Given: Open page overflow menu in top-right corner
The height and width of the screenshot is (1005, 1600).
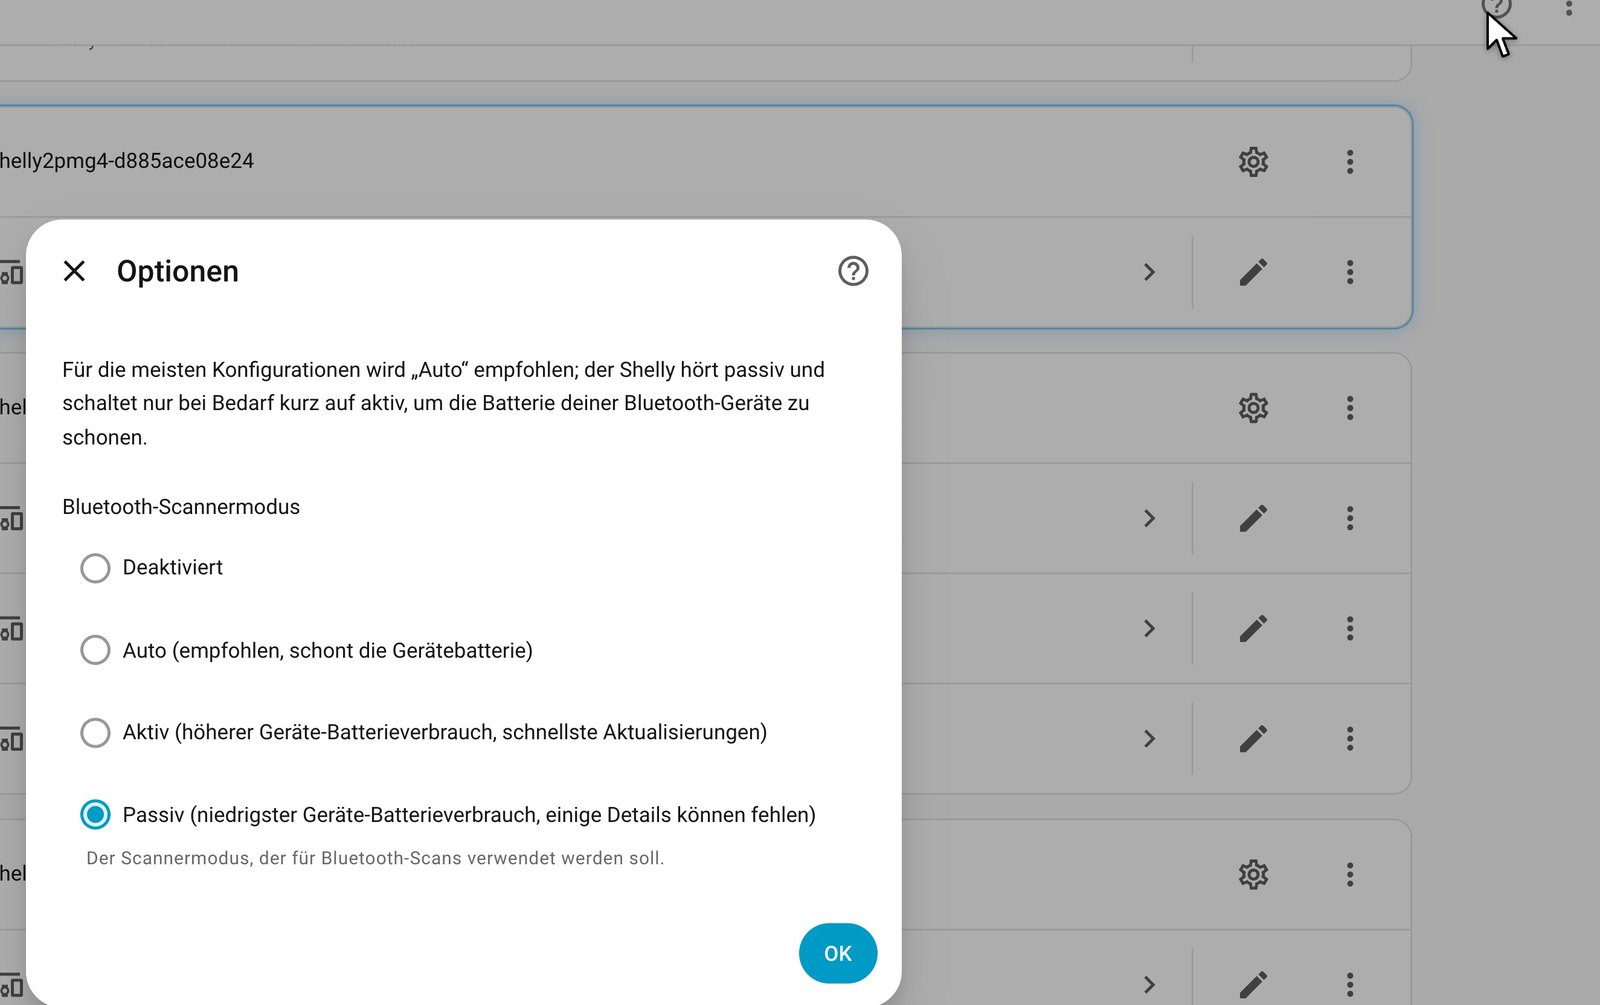Looking at the screenshot, I should 1569,8.
